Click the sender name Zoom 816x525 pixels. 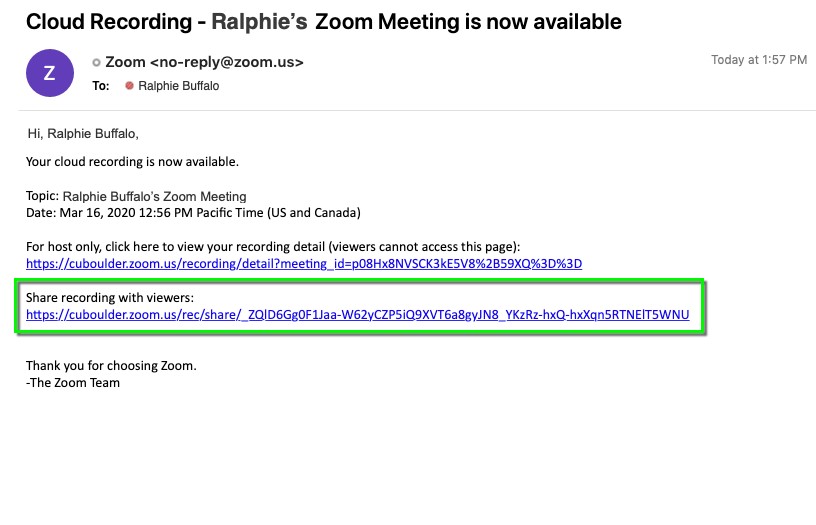[x=125, y=62]
